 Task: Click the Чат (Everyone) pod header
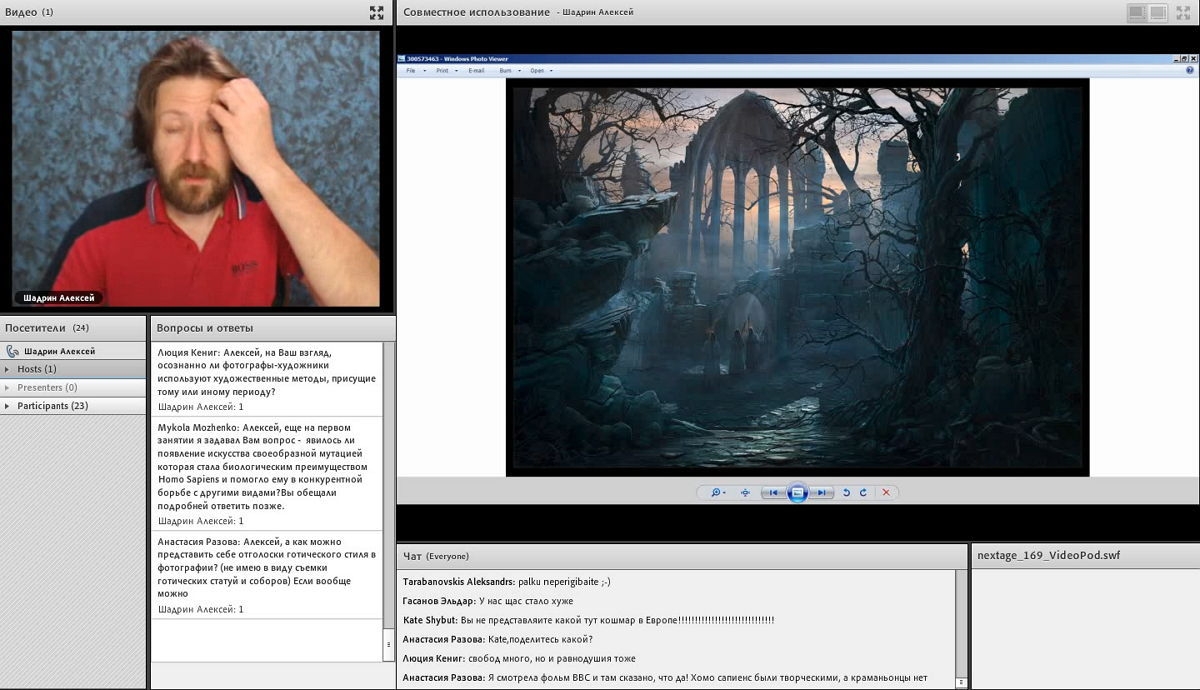point(682,556)
